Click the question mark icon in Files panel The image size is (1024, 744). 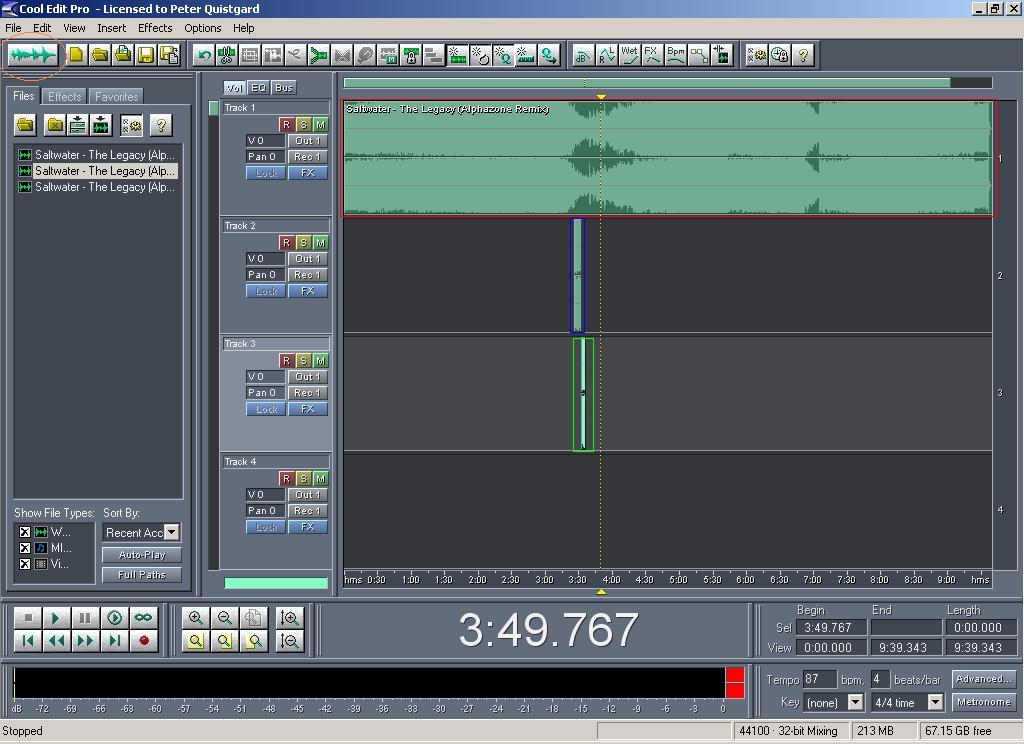tap(161, 124)
